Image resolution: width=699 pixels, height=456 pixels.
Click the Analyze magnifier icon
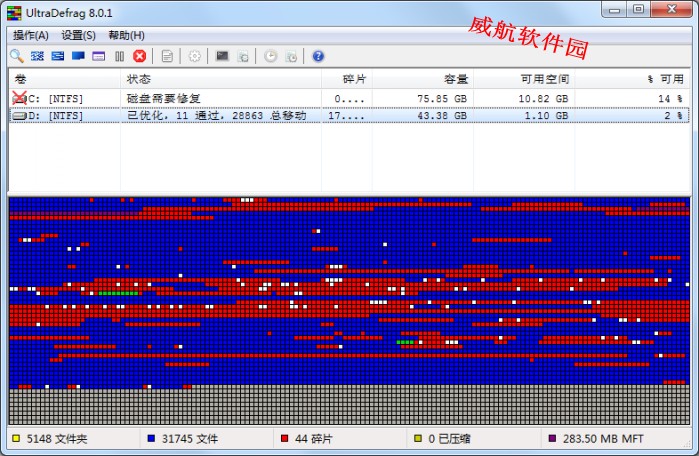(x=16, y=56)
